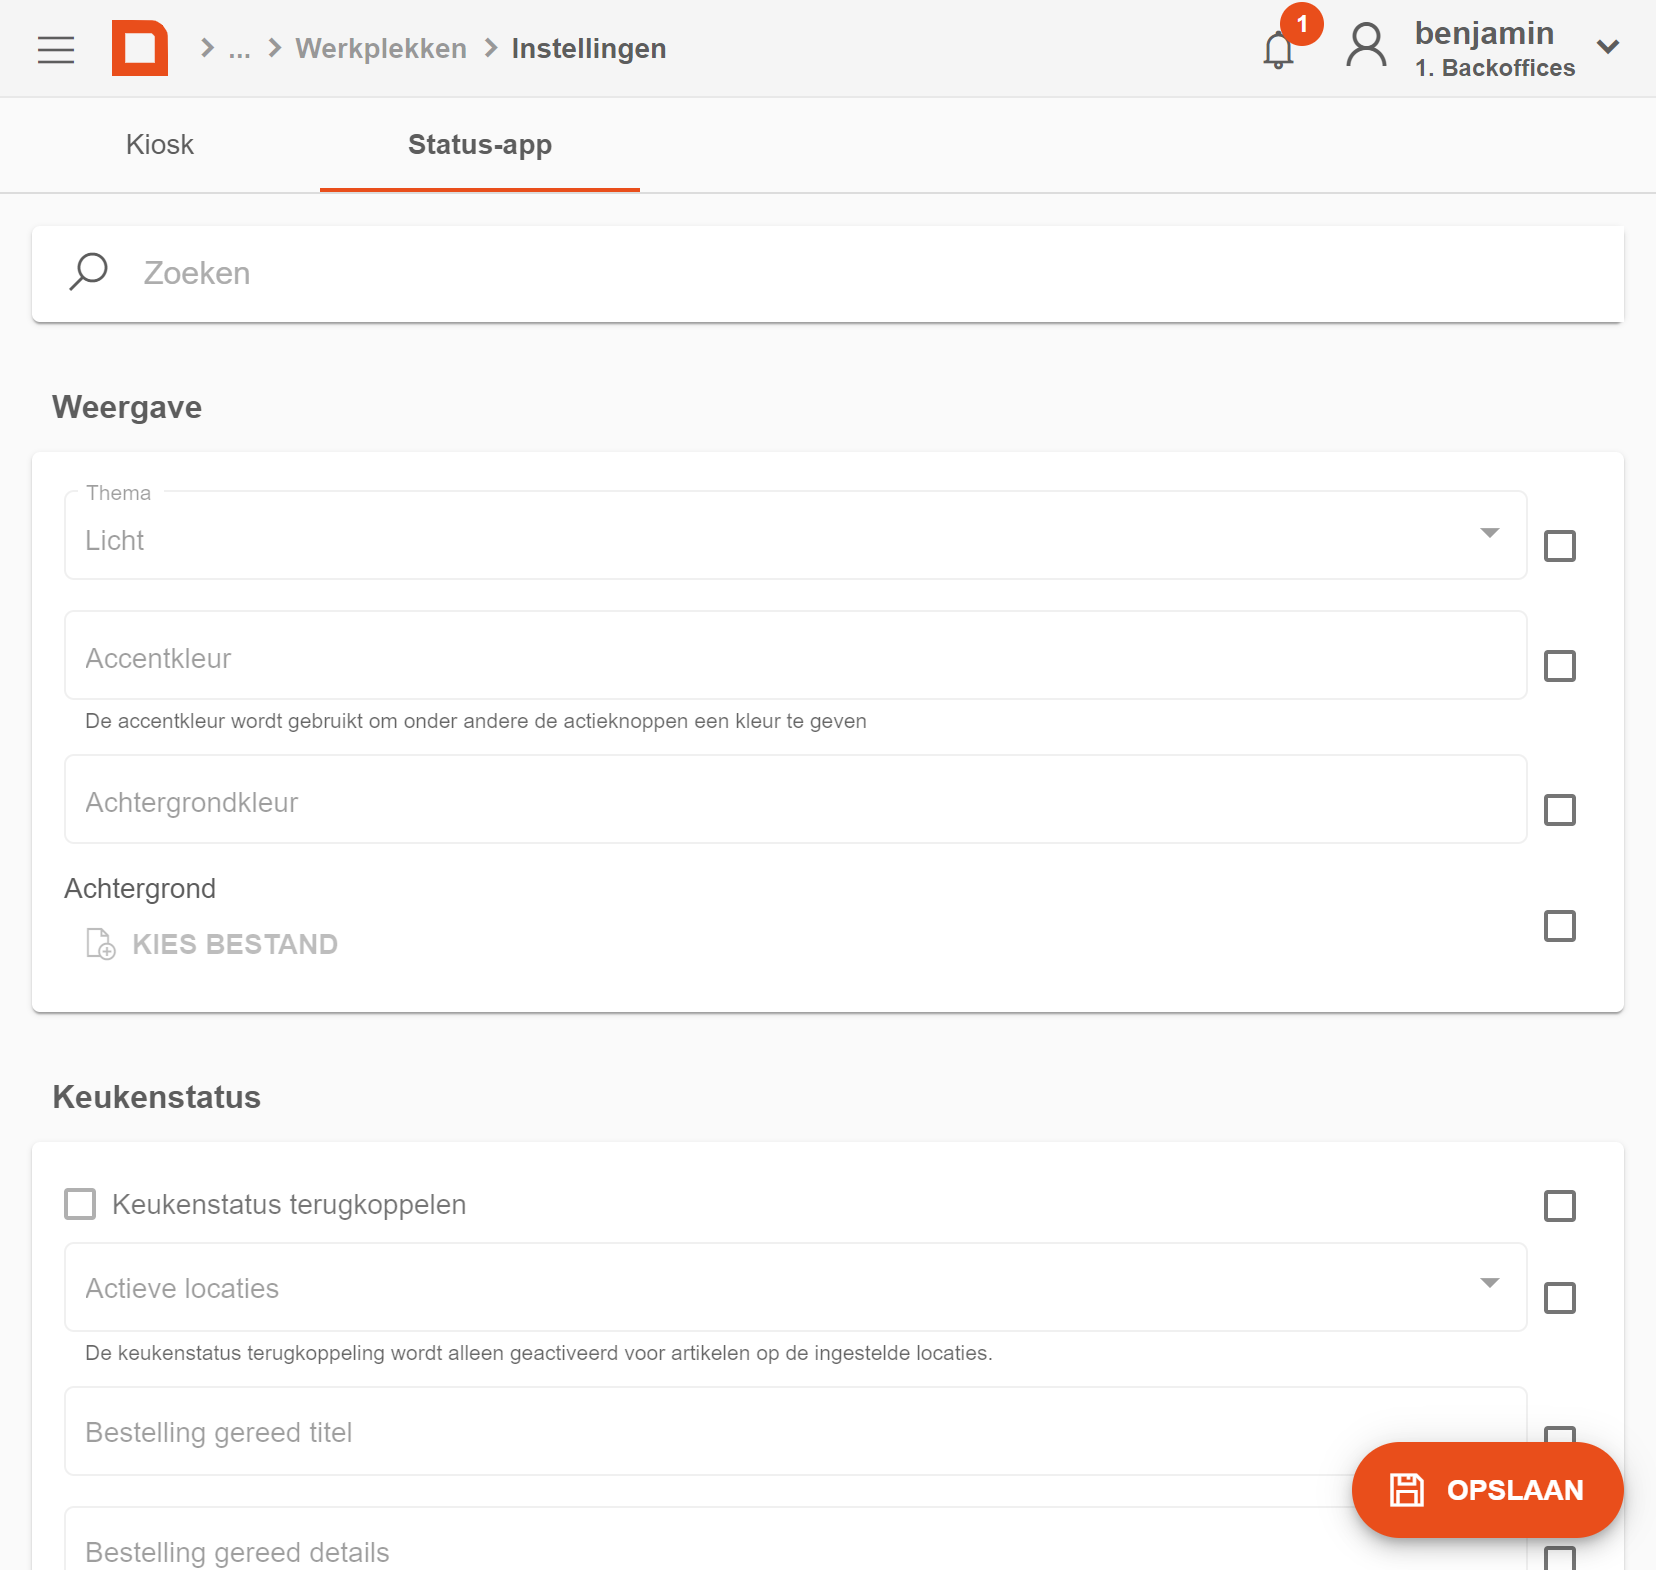Select the Status-app tab
The width and height of the screenshot is (1656, 1570).
click(480, 145)
